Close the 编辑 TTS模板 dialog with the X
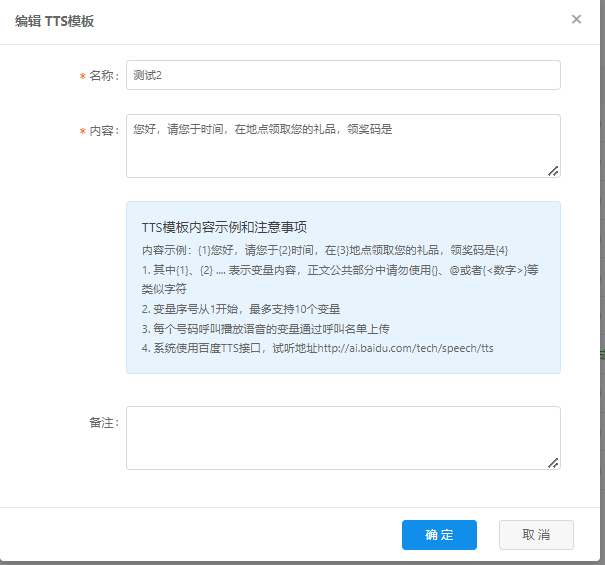 [576, 19]
